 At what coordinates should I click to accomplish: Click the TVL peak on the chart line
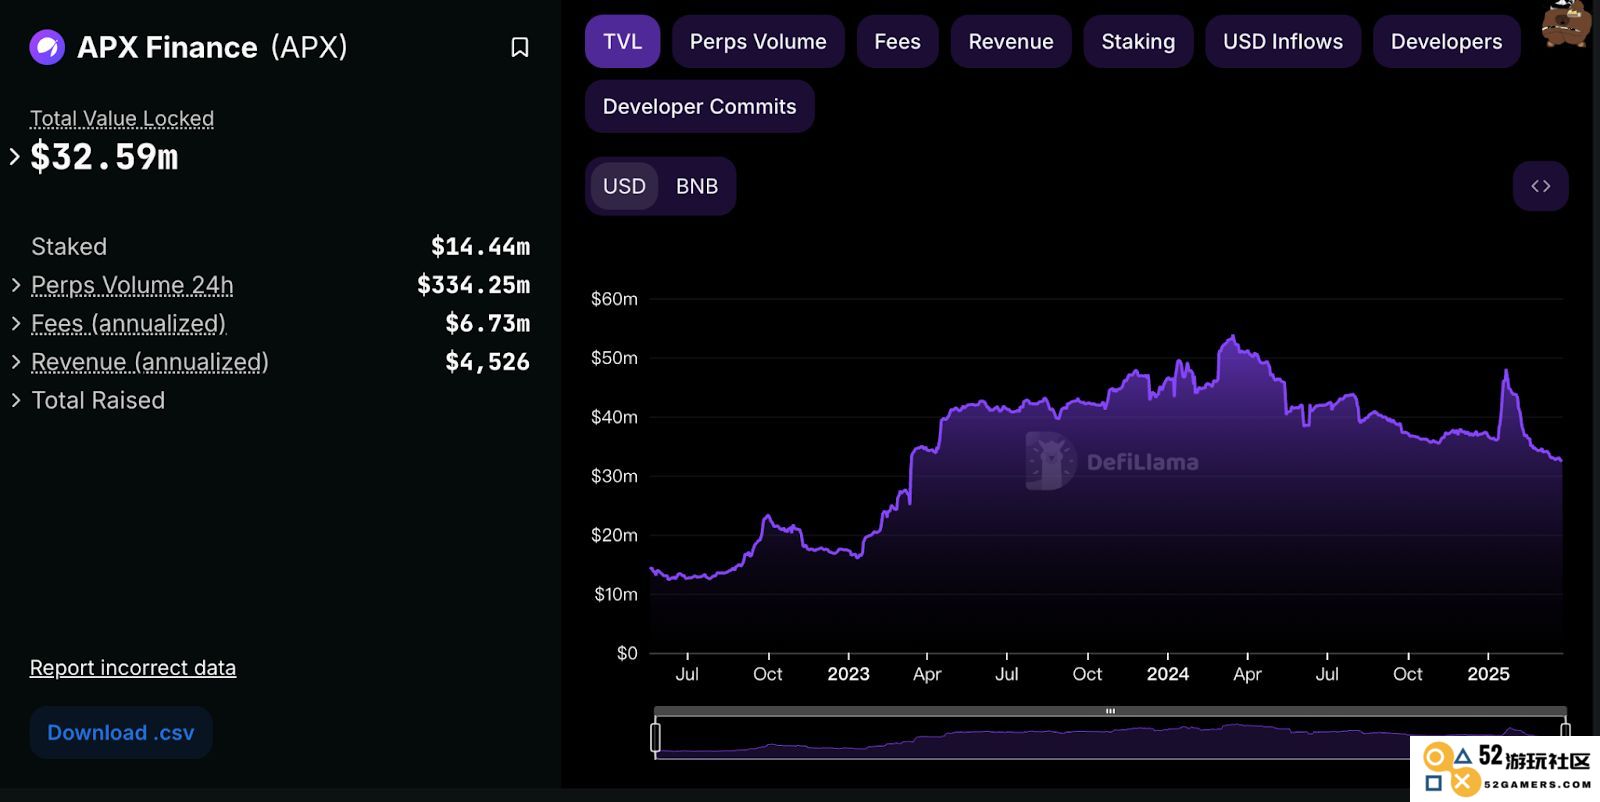pos(1233,337)
